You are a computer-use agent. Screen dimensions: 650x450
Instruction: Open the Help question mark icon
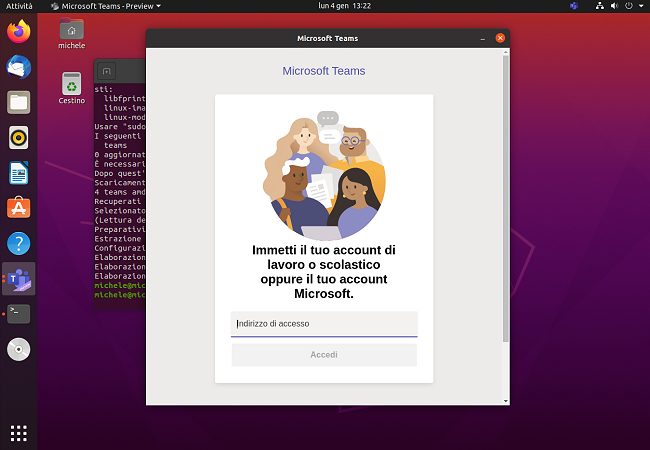click(x=19, y=243)
